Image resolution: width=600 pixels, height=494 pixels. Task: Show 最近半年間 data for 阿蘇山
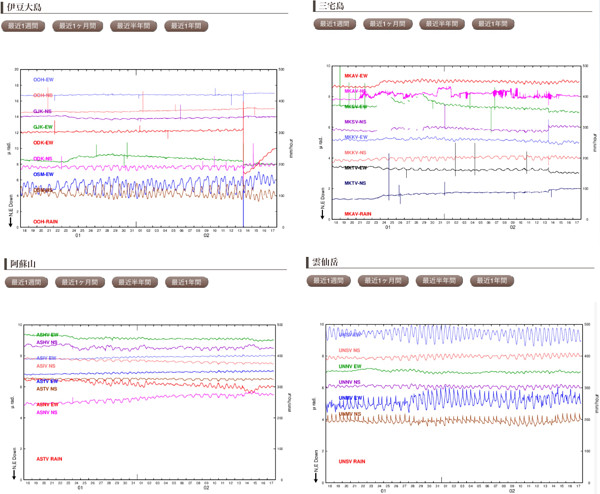[x=133, y=282]
